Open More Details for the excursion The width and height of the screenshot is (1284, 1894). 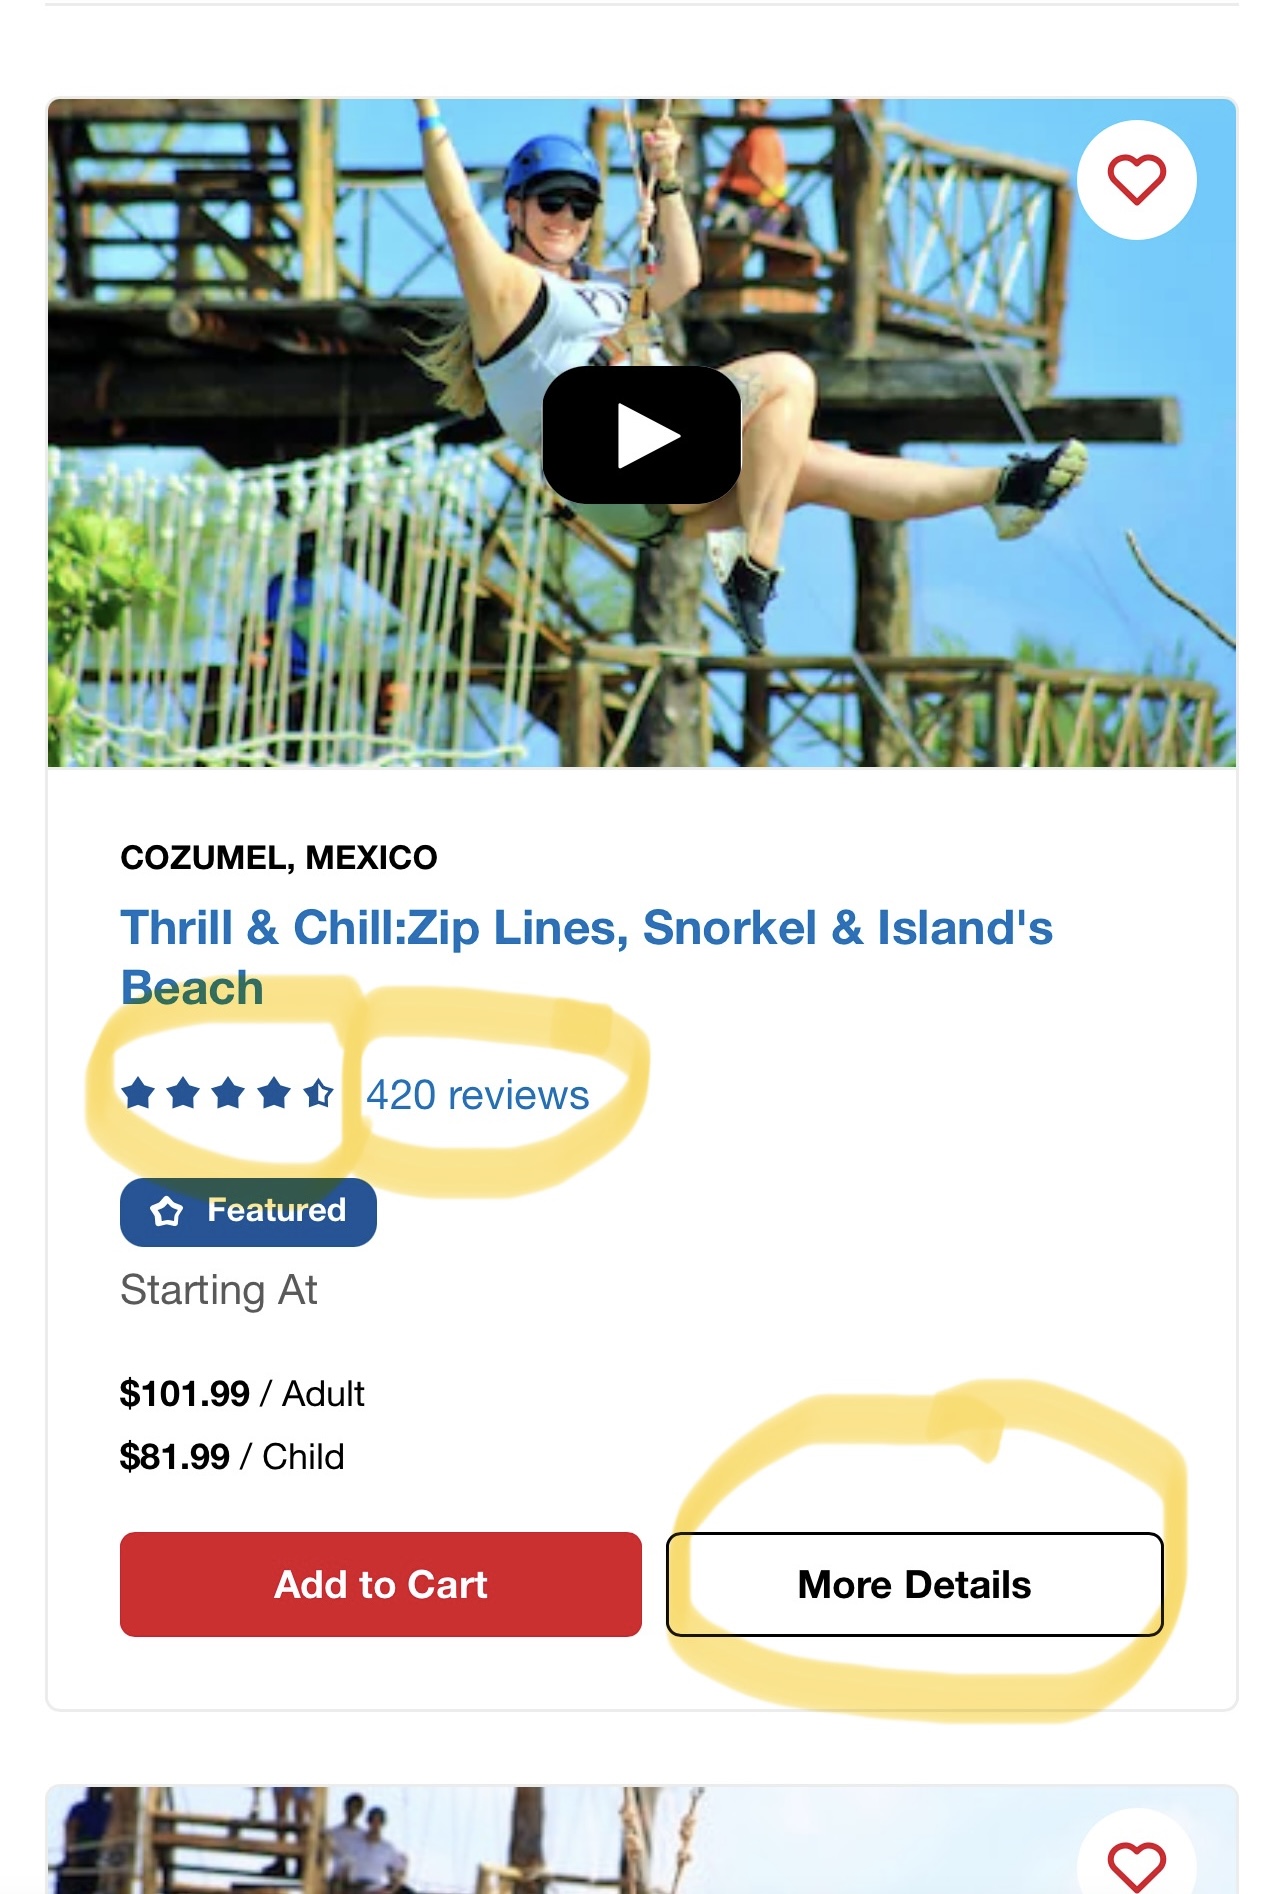point(914,1584)
